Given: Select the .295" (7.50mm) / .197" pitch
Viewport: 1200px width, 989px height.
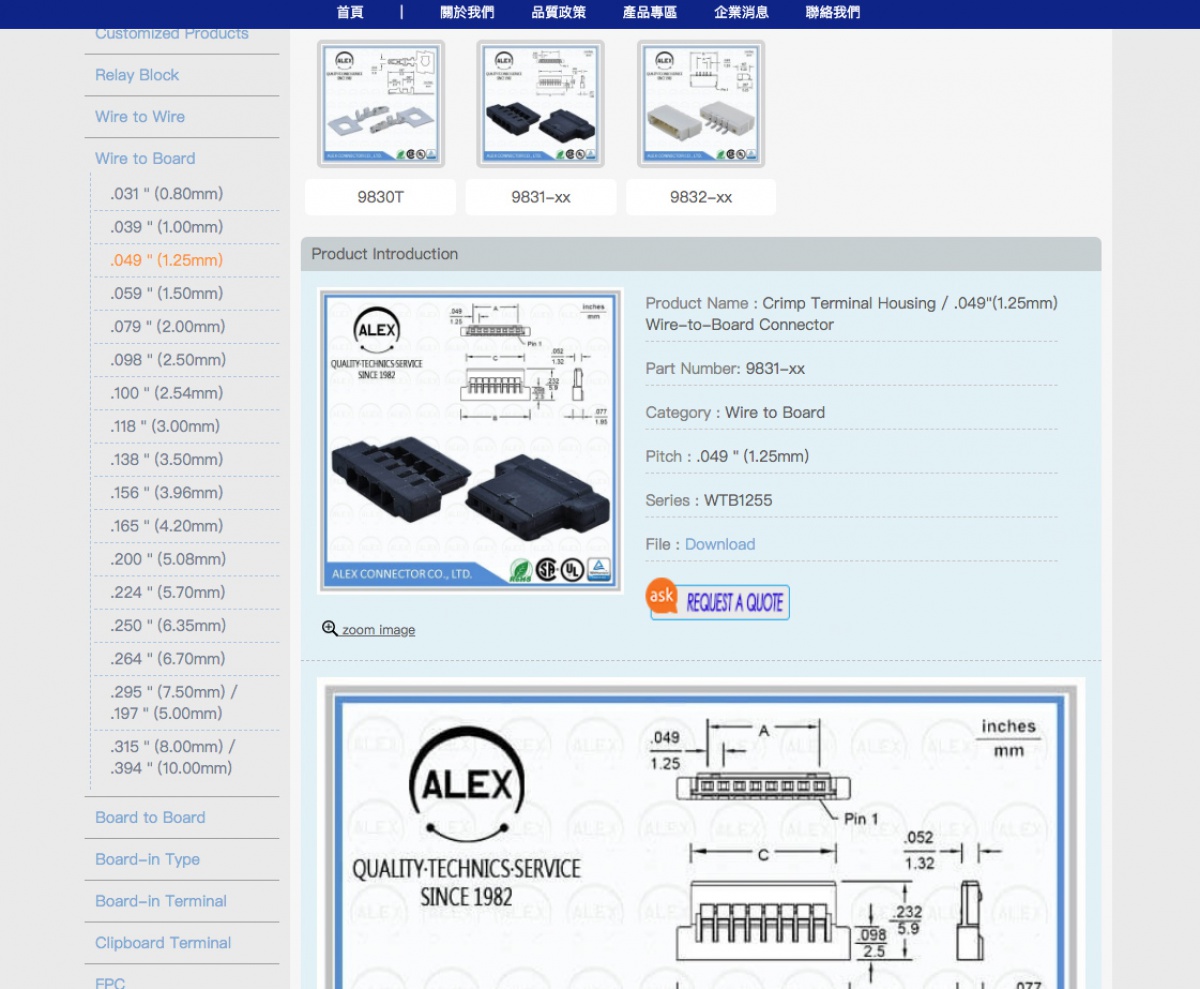Looking at the screenshot, I should tap(174, 703).
